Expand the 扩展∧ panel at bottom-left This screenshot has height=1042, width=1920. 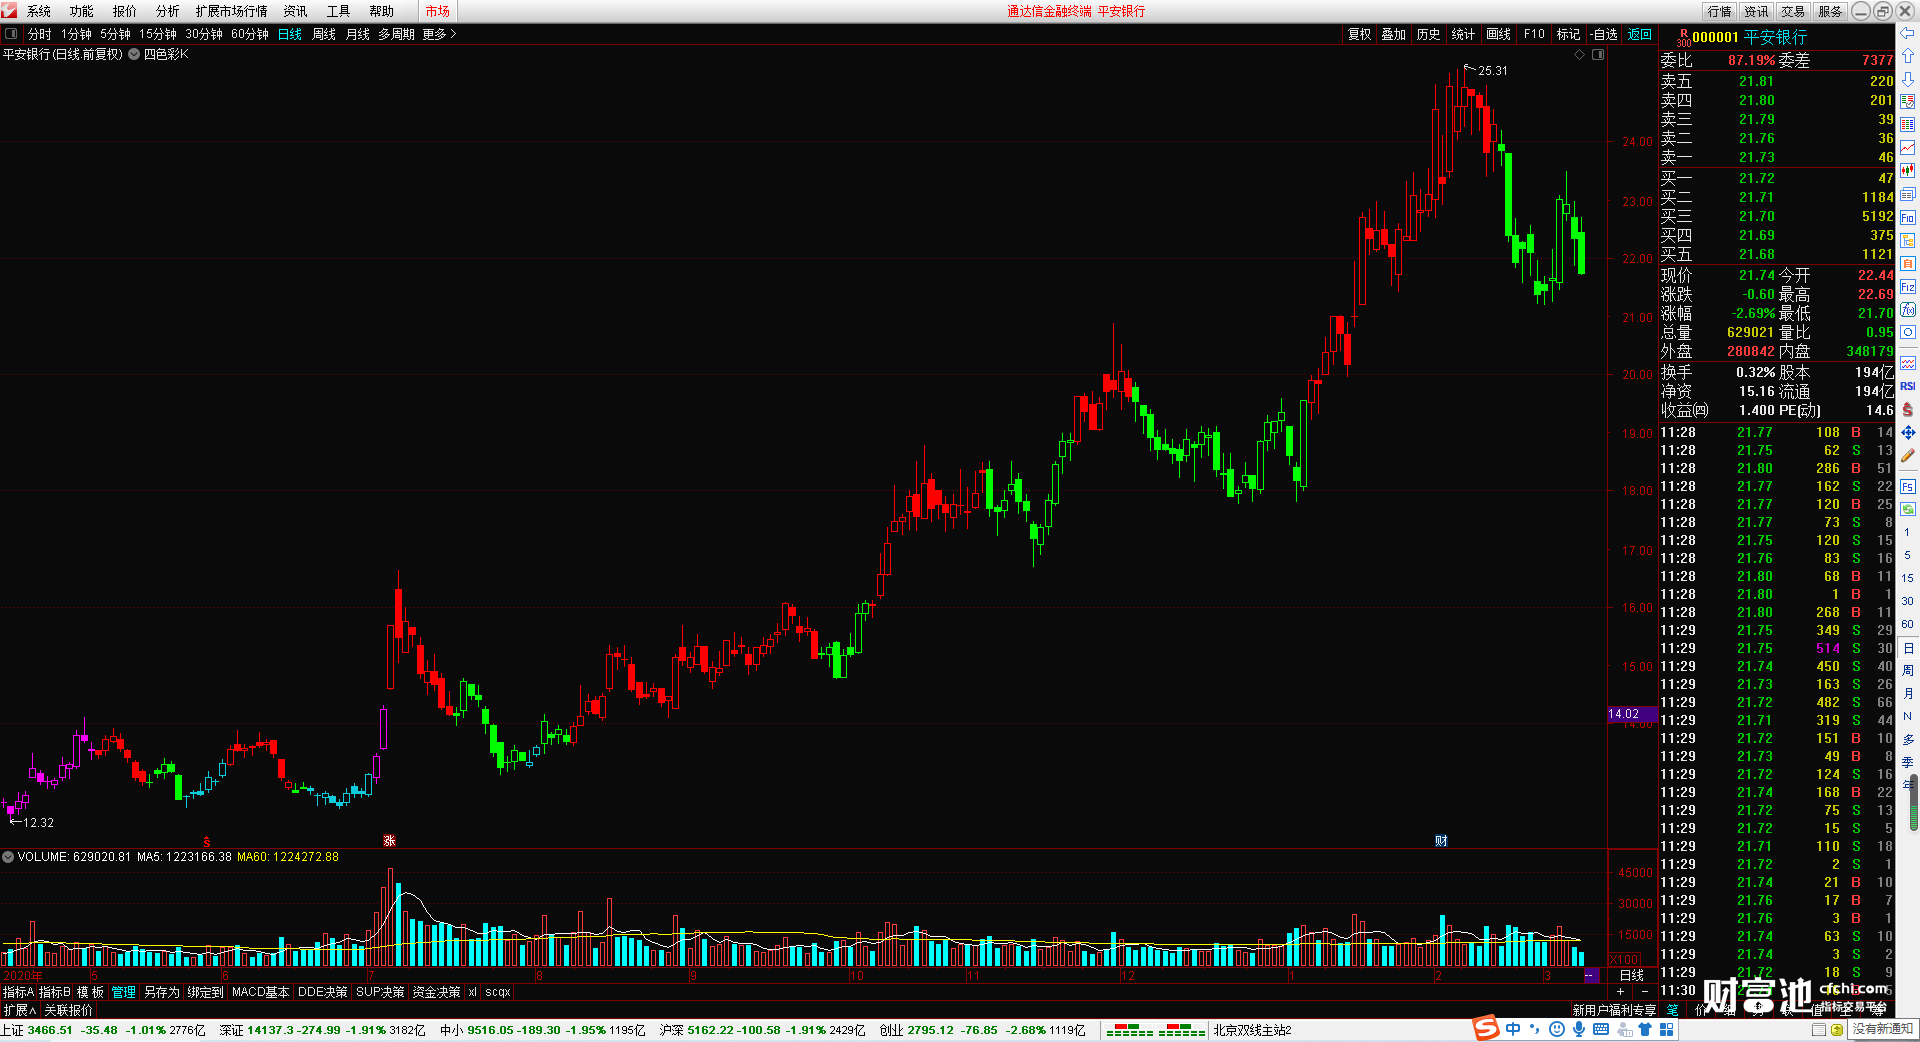19,1010
